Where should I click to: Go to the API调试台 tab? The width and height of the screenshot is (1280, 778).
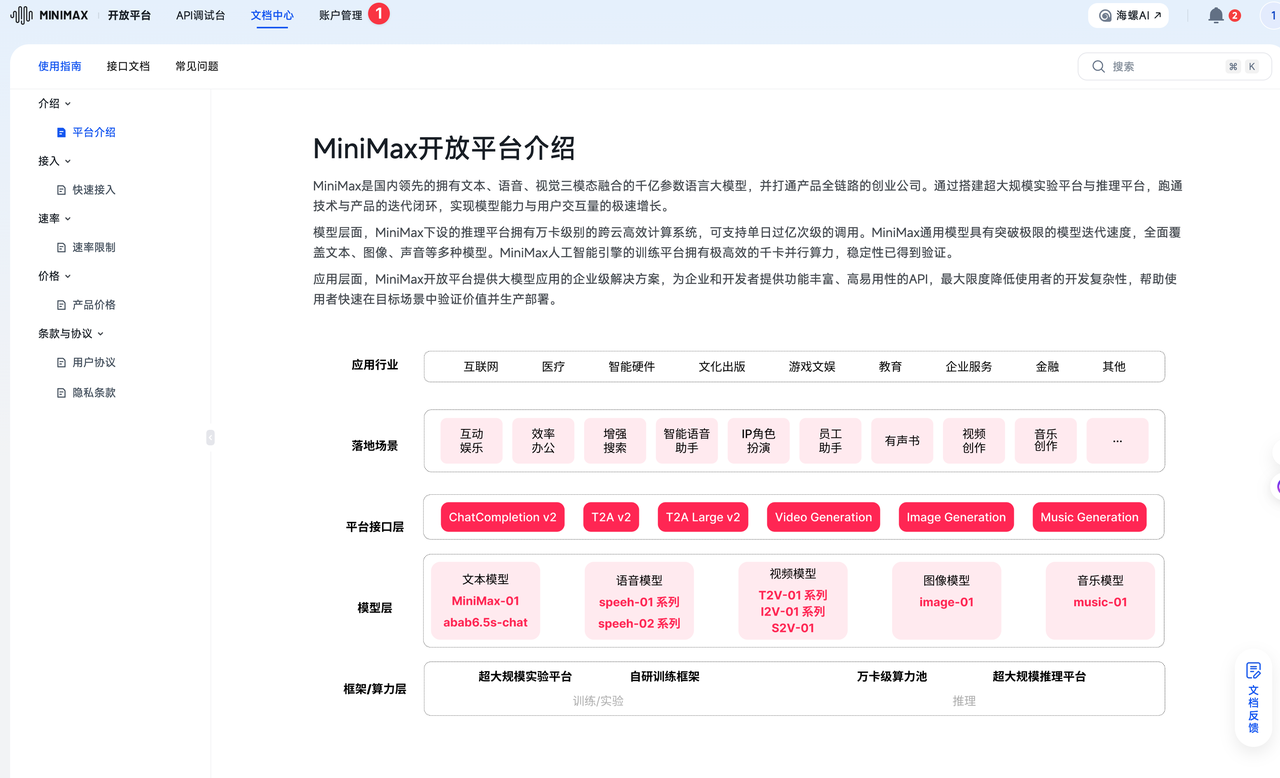tap(200, 16)
